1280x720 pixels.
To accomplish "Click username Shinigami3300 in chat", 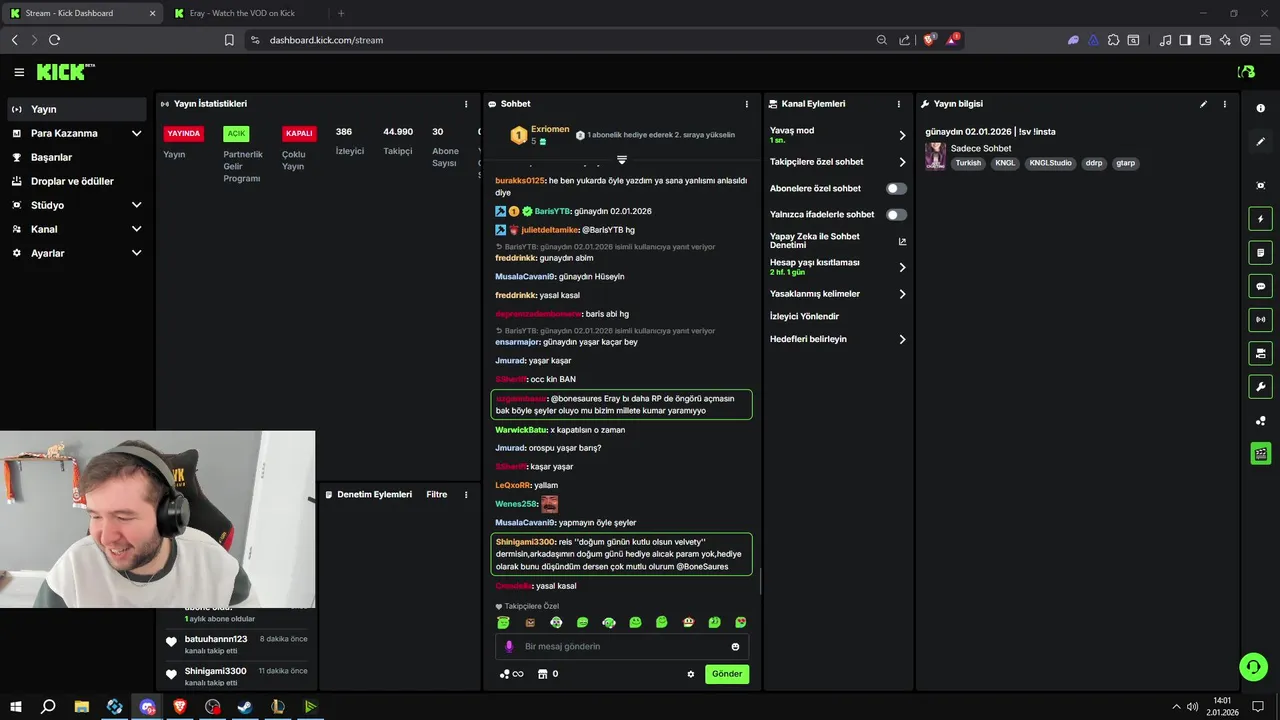I will point(525,542).
